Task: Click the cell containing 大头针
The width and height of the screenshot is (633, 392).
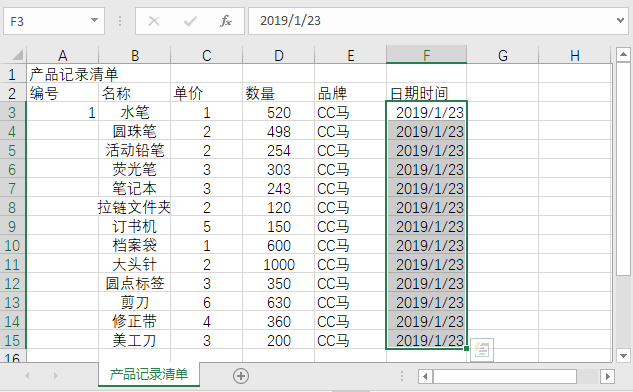Action: click(x=134, y=264)
